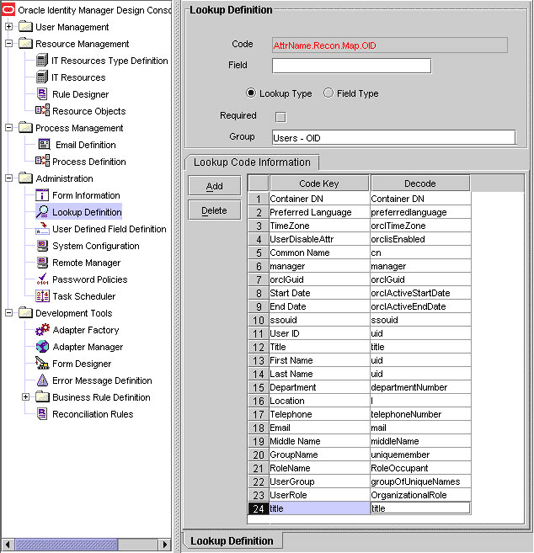The height and width of the screenshot is (553, 534).
Task: Select the Lookup Definition magnifier icon
Action: point(42,212)
